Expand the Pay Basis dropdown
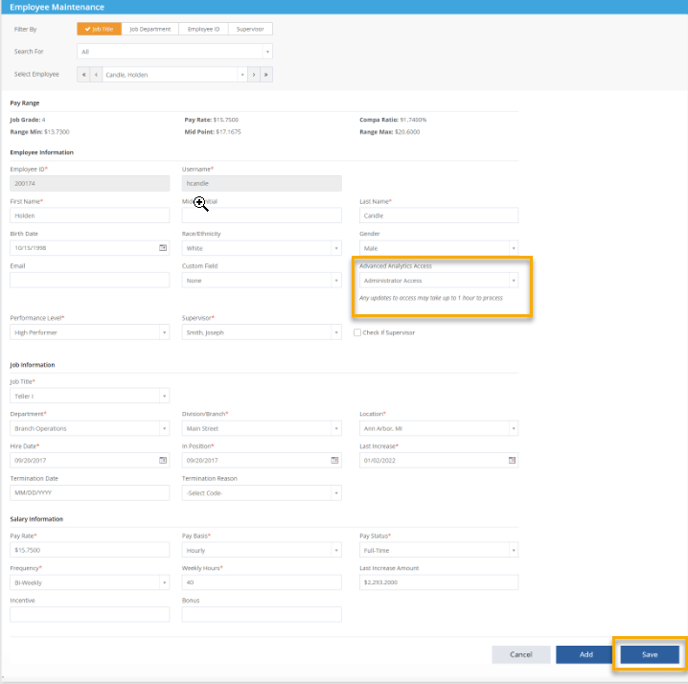Image resolution: width=688 pixels, height=684 pixels. [x=262, y=550]
